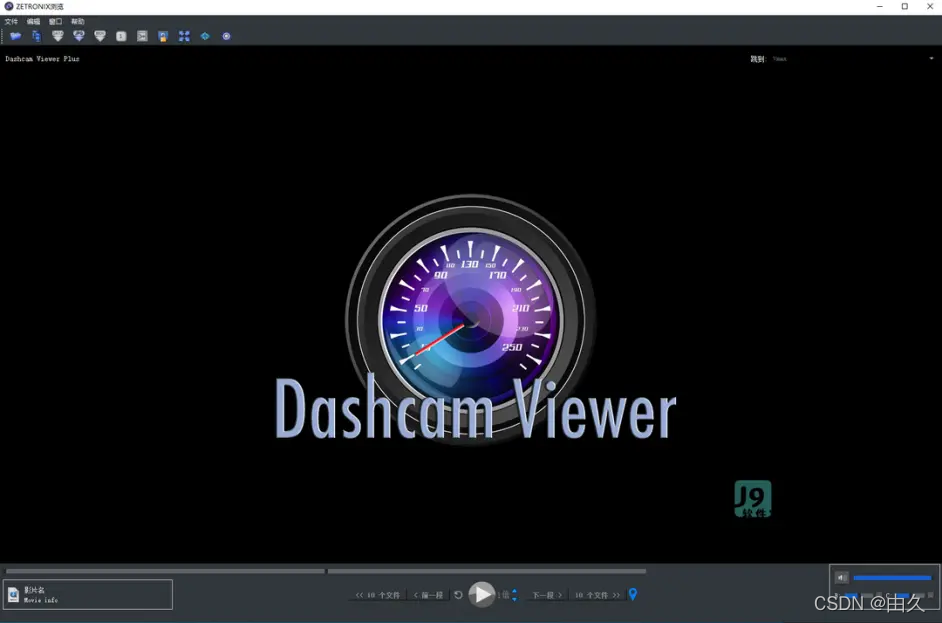
Task: Click the left playback progress bar
Action: click(165, 571)
